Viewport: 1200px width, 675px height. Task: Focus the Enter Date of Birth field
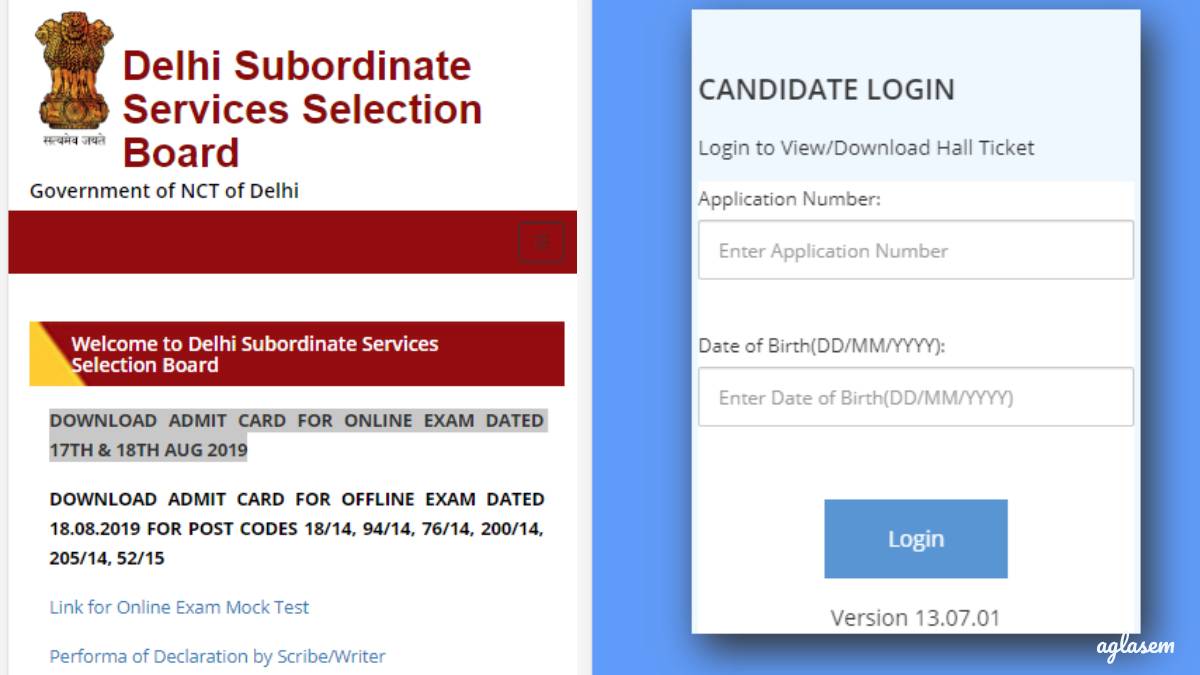[x=915, y=397]
